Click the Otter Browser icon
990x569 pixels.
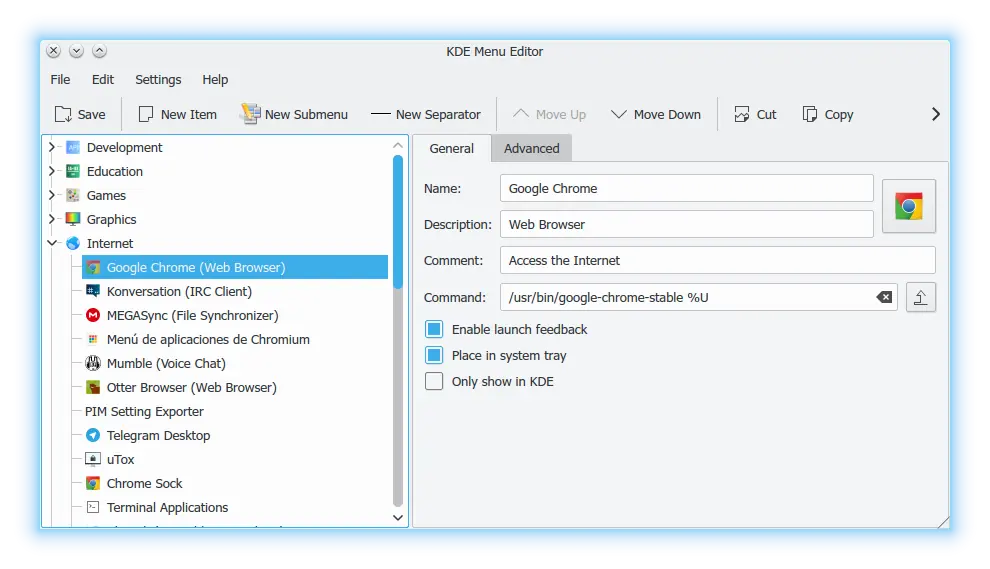93,387
